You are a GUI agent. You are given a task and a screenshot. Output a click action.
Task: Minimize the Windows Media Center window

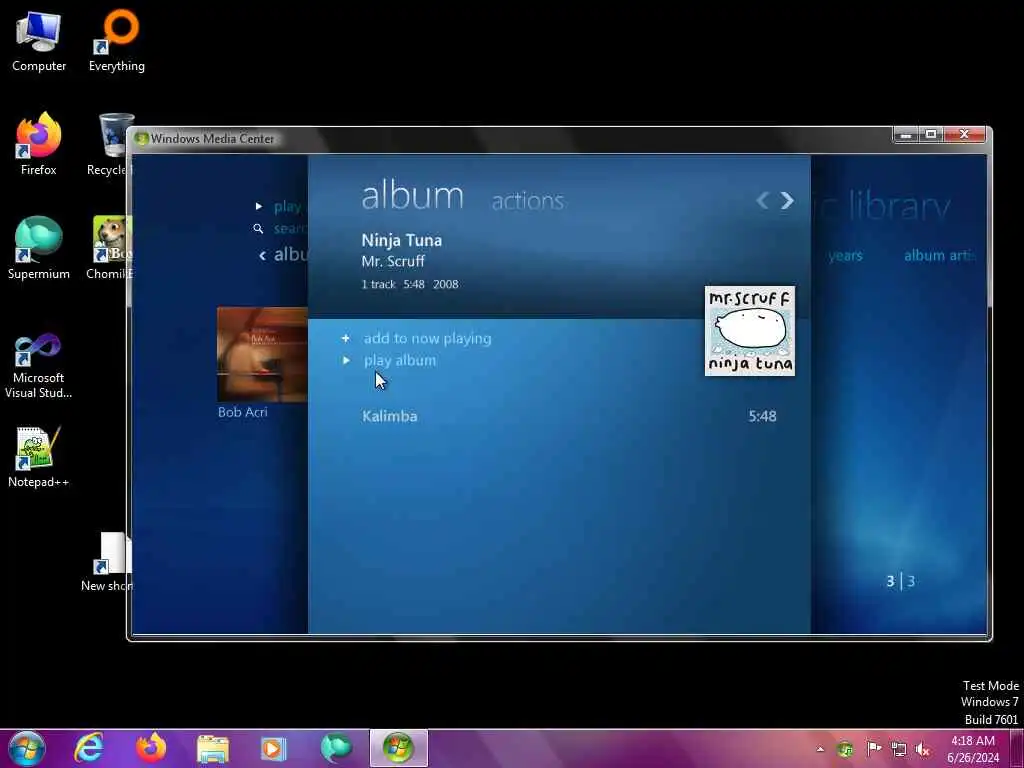pyautogui.click(x=905, y=135)
